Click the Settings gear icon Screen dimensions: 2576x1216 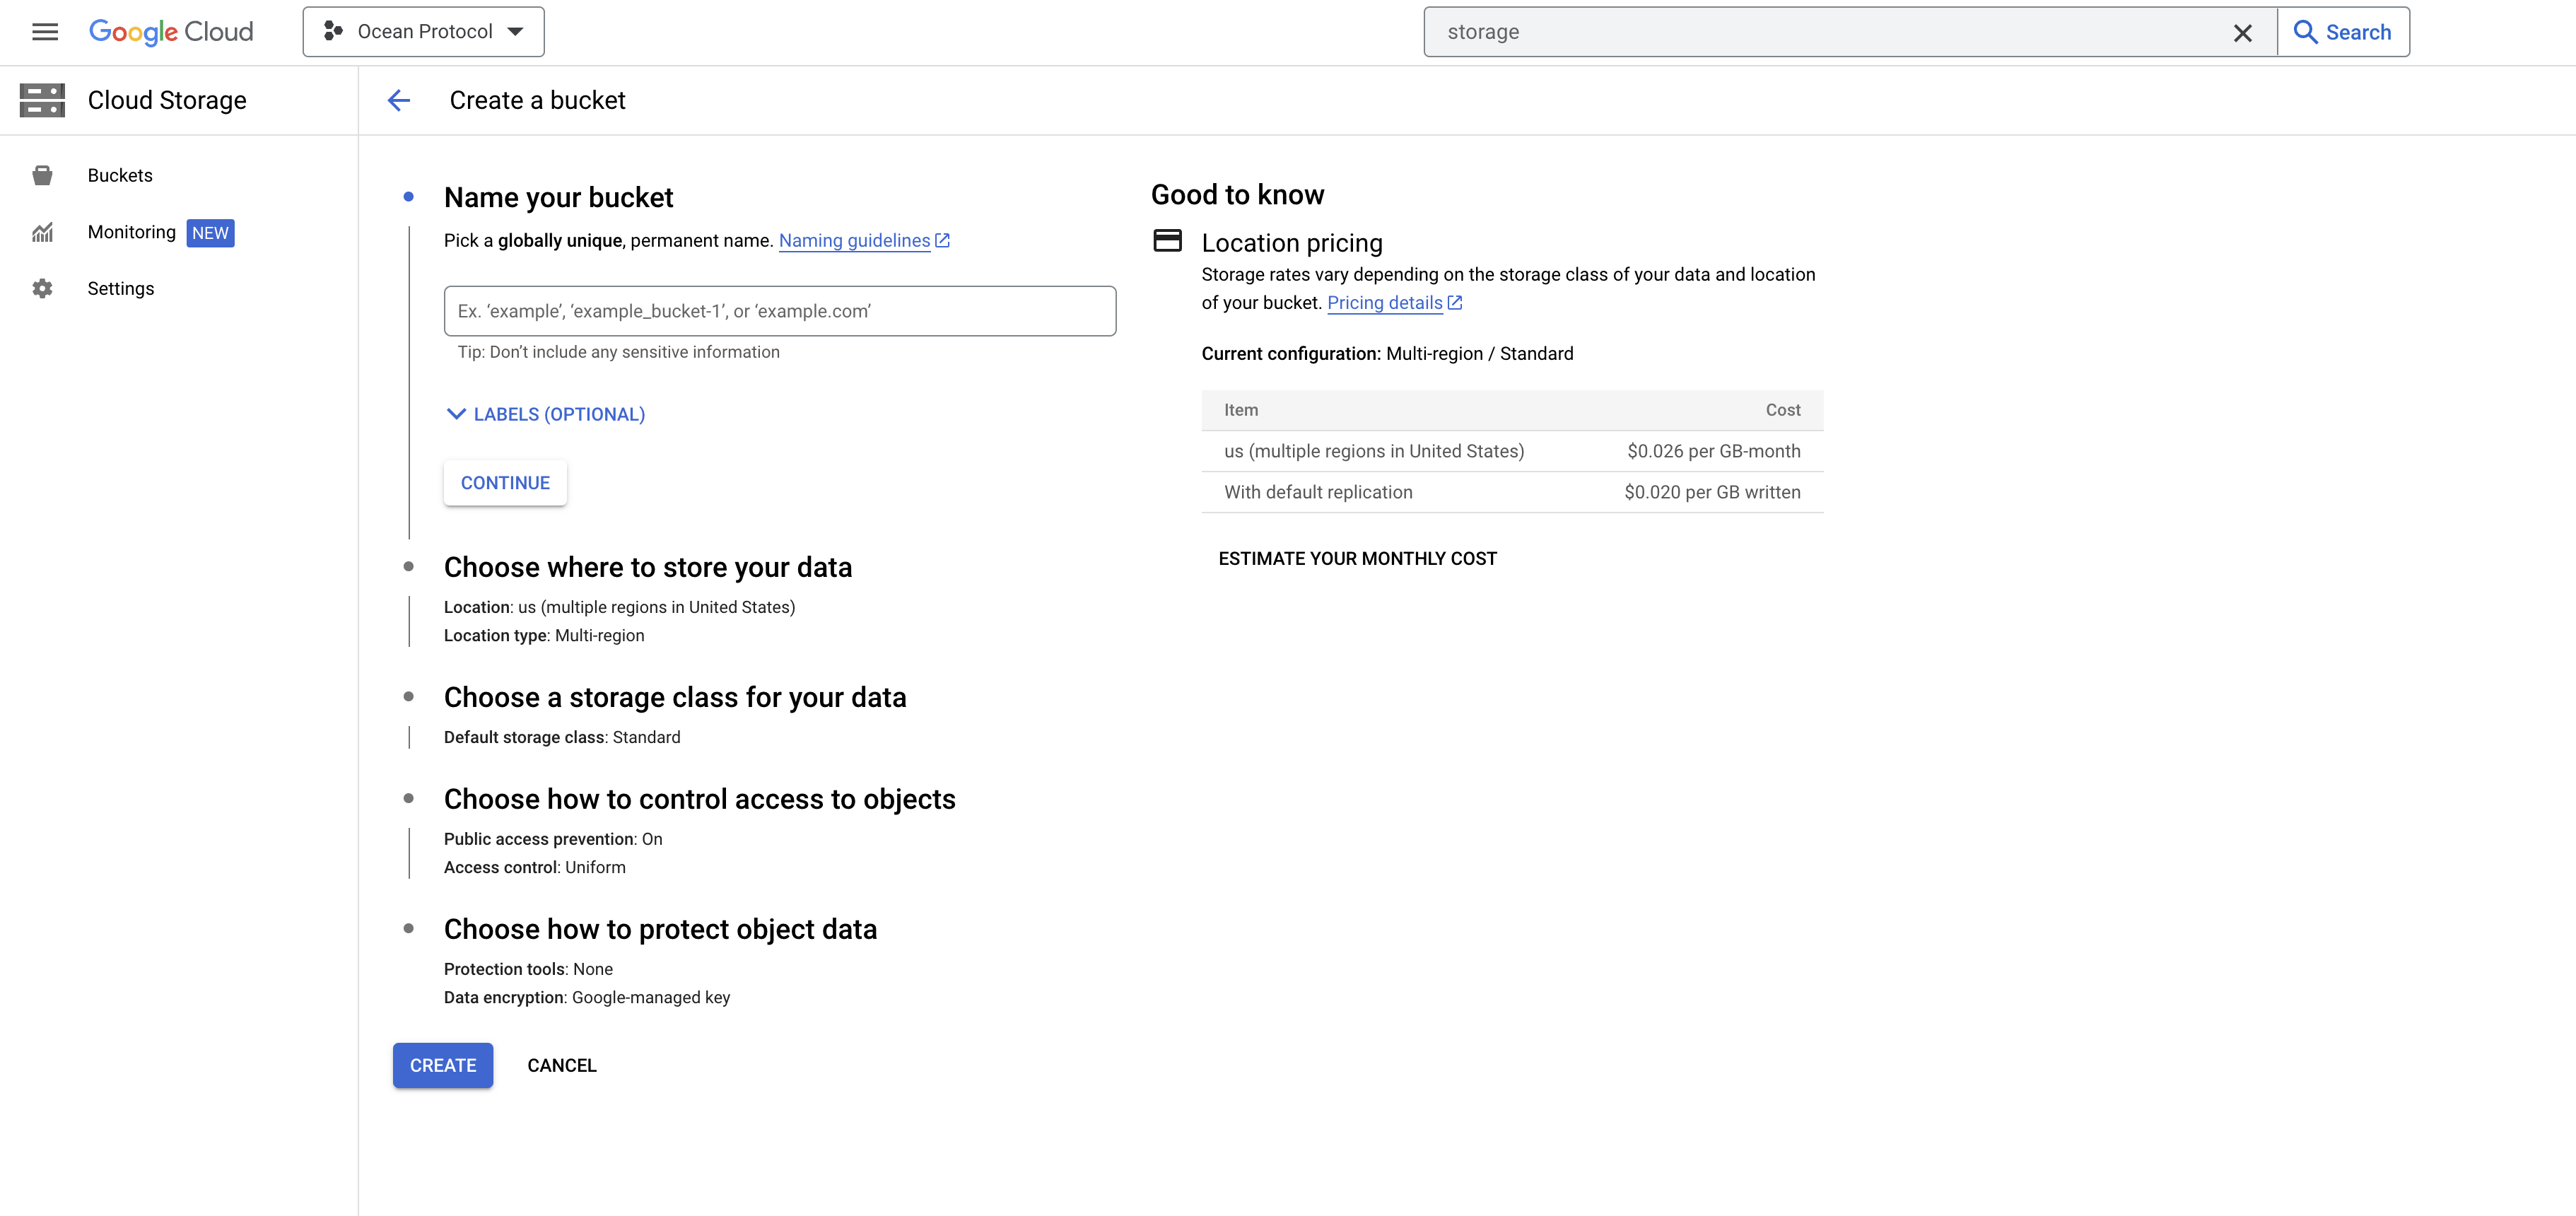click(42, 289)
